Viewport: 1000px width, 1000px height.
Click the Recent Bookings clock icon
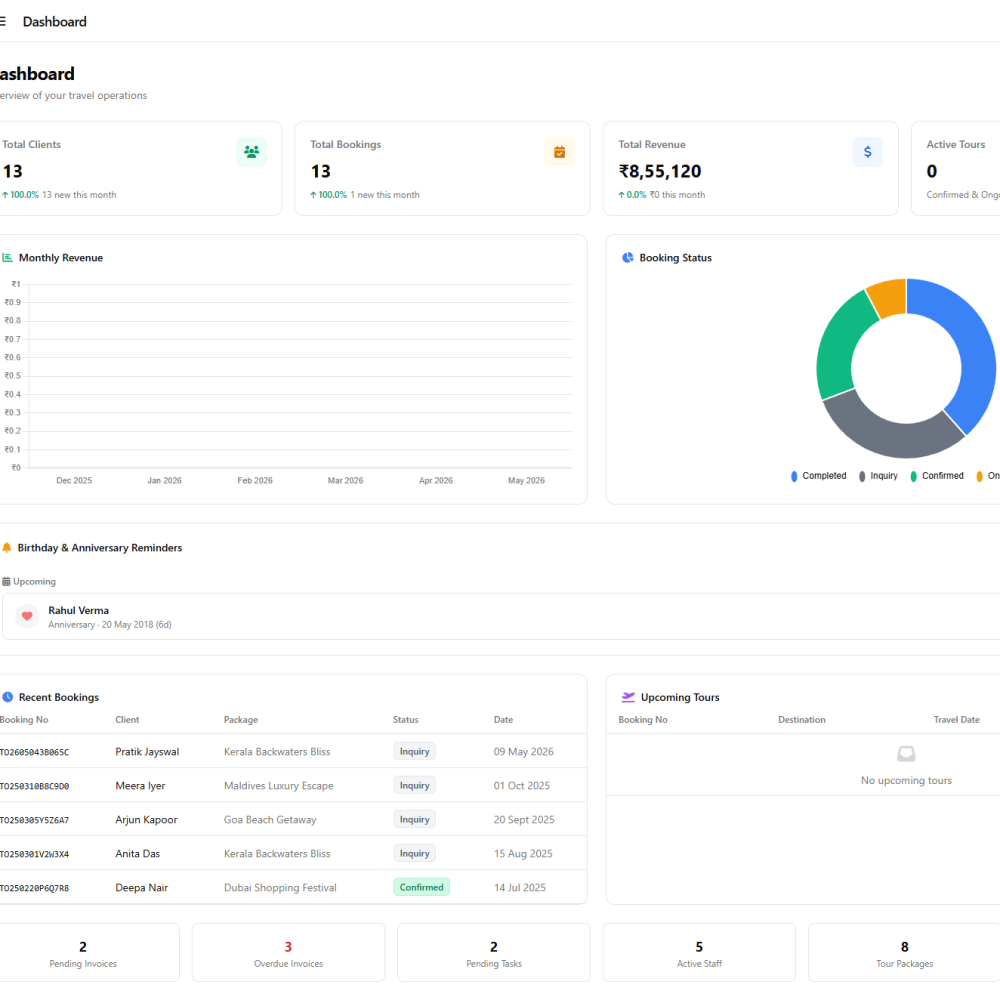coord(8,697)
